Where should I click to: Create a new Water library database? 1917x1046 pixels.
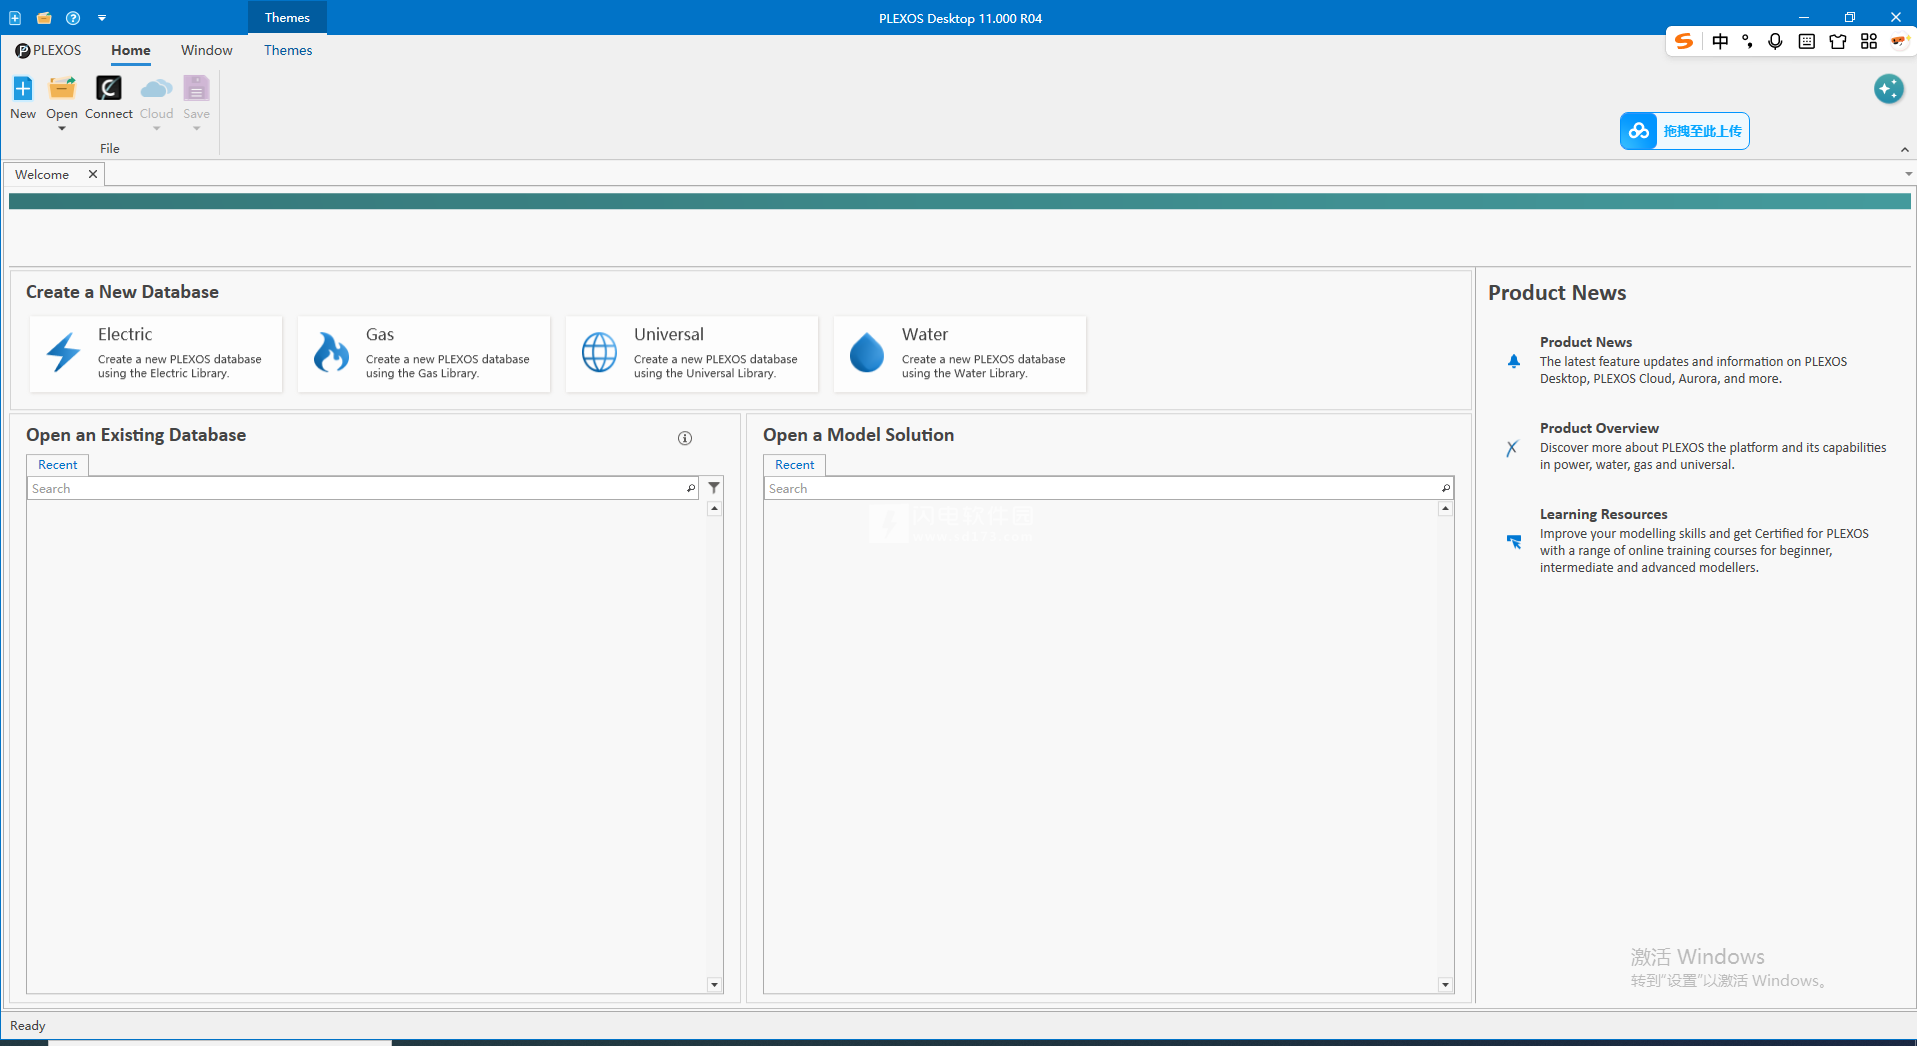[x=960, y=354]
